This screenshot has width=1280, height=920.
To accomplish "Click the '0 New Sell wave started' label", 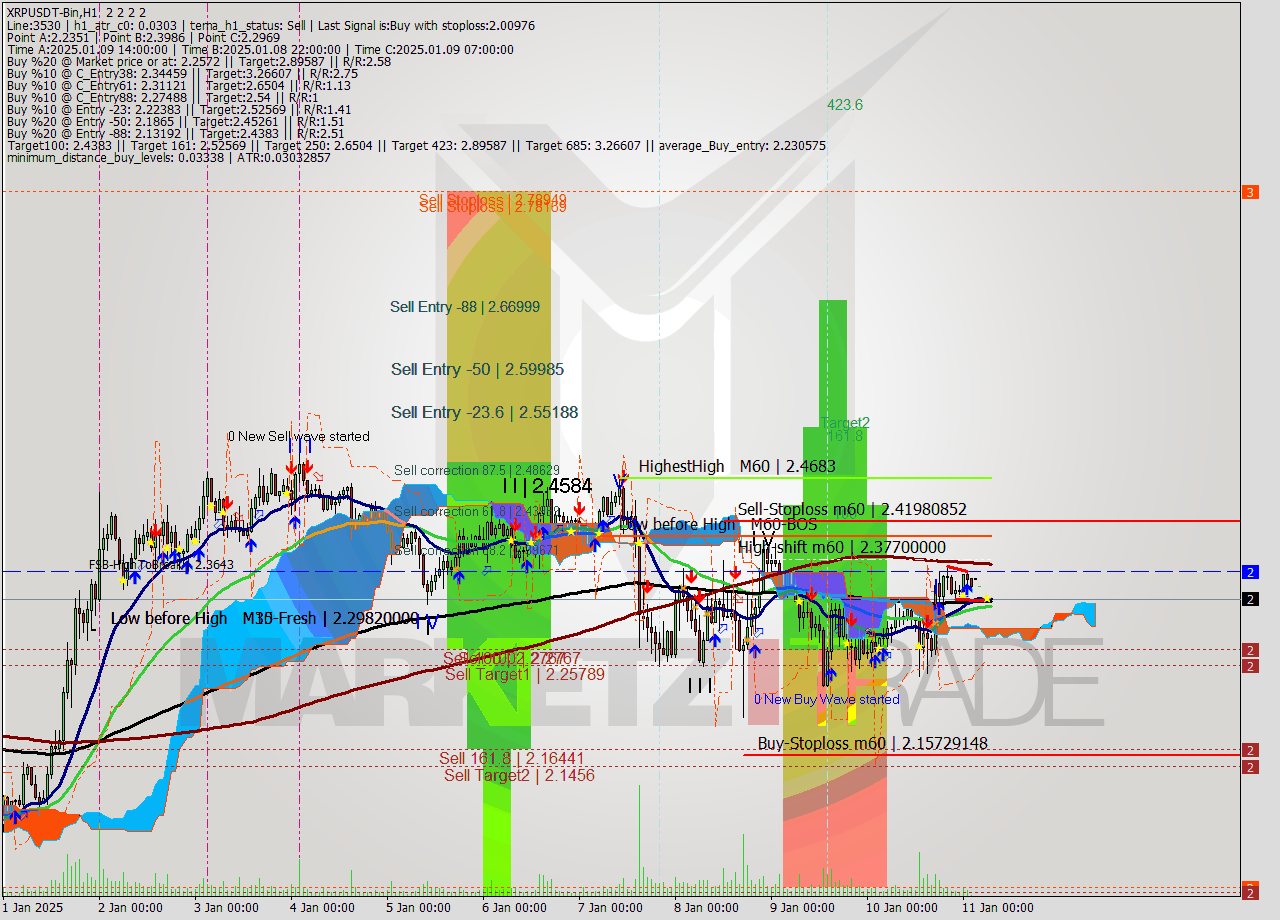I will [298, 437].
